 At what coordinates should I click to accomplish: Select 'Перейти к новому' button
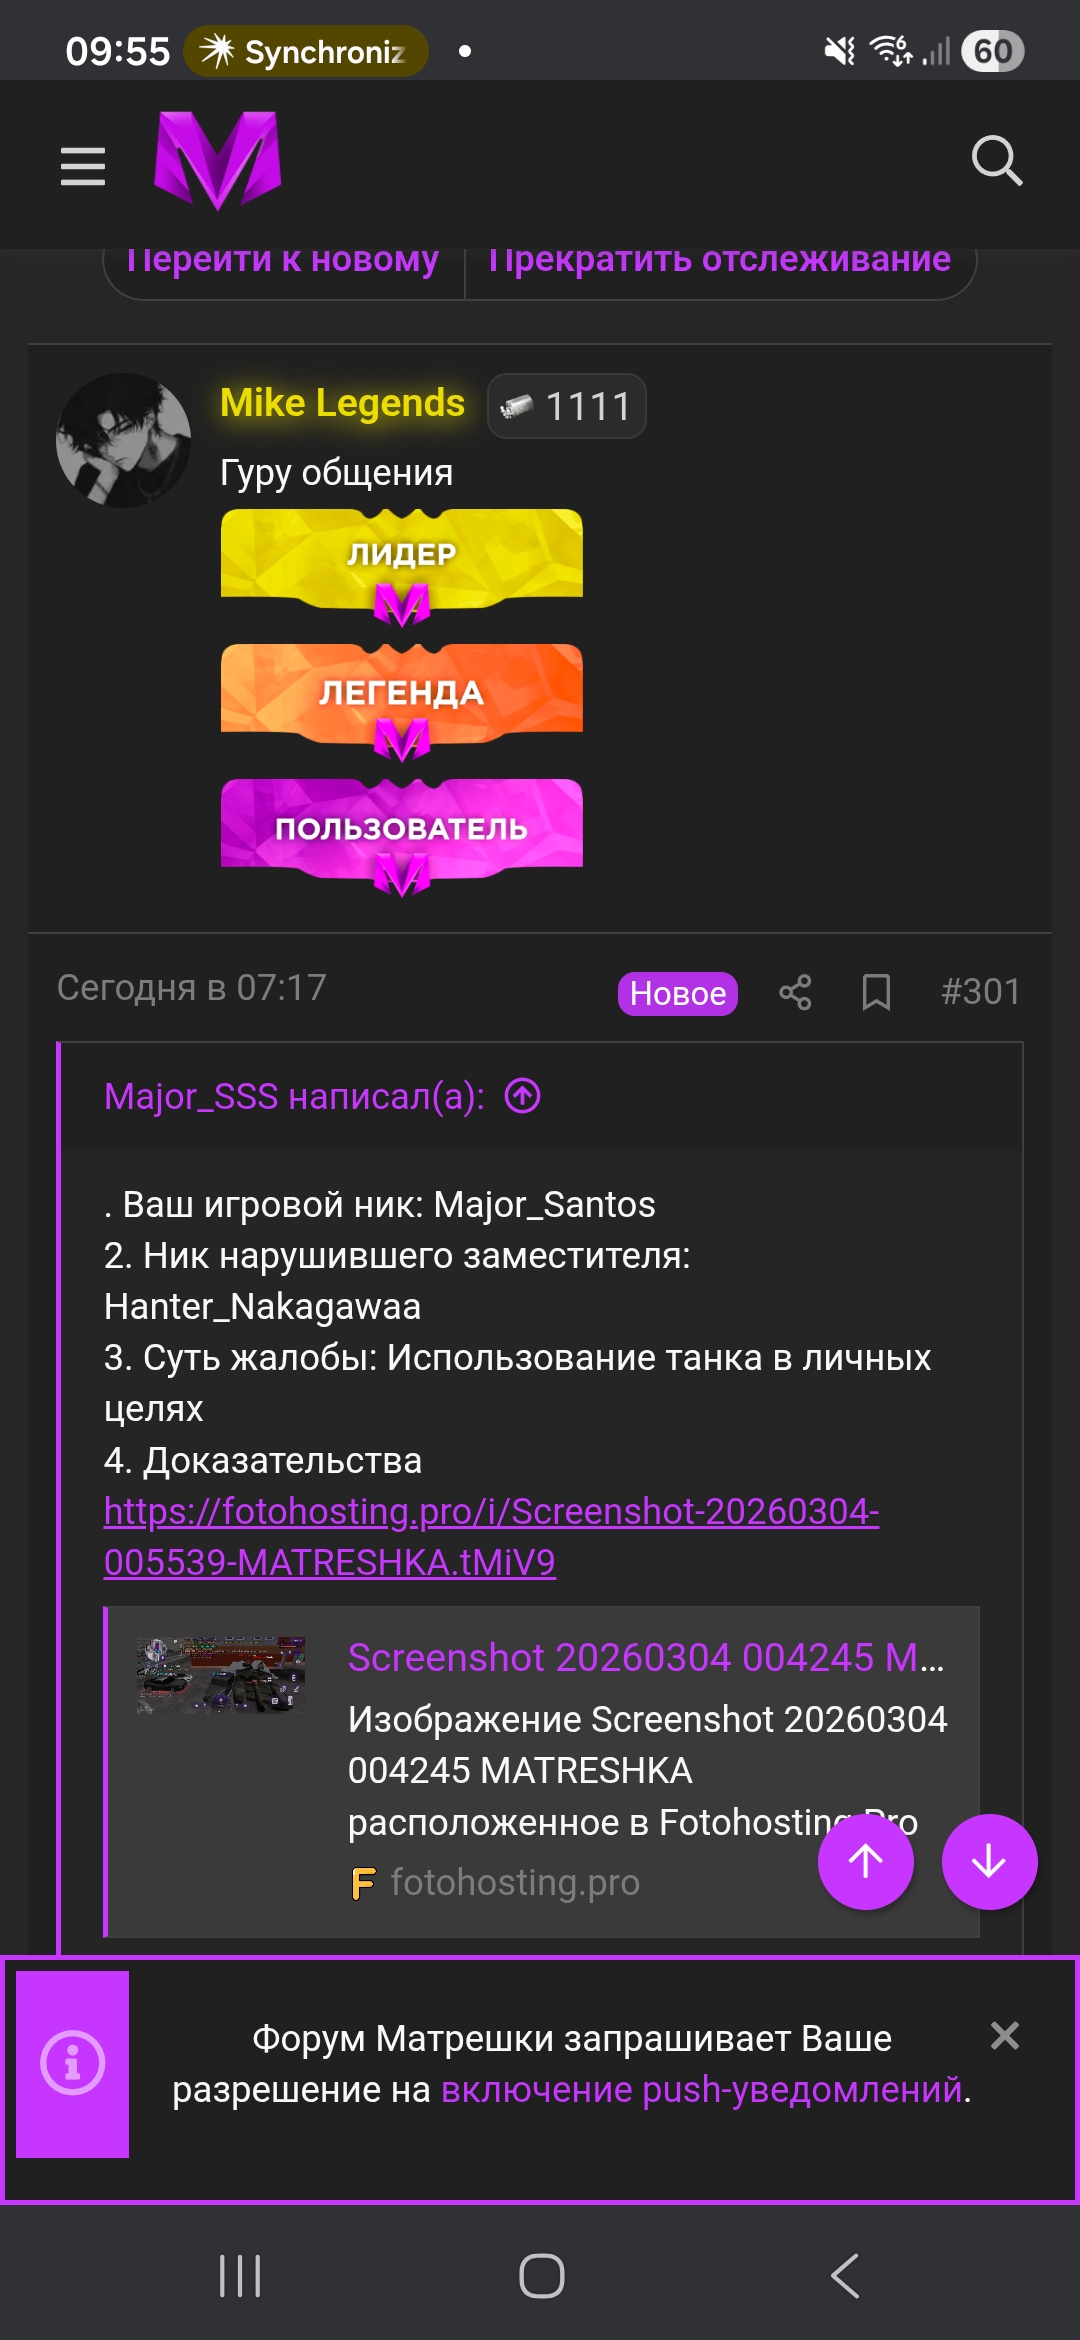[284, 260]
